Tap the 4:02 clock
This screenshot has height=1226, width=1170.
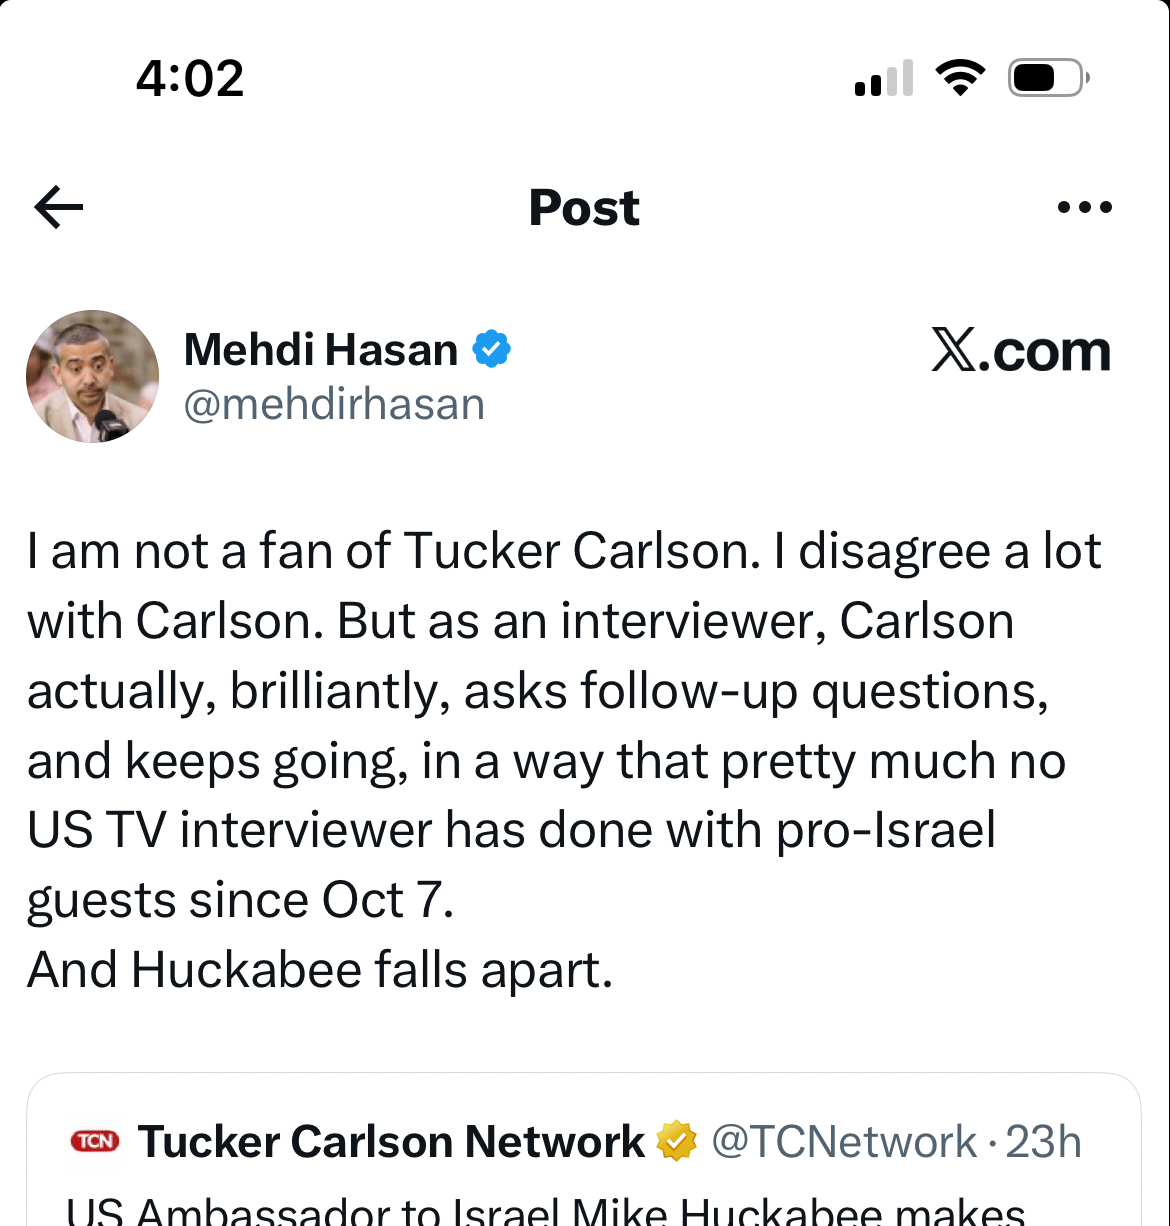(190, 78)
